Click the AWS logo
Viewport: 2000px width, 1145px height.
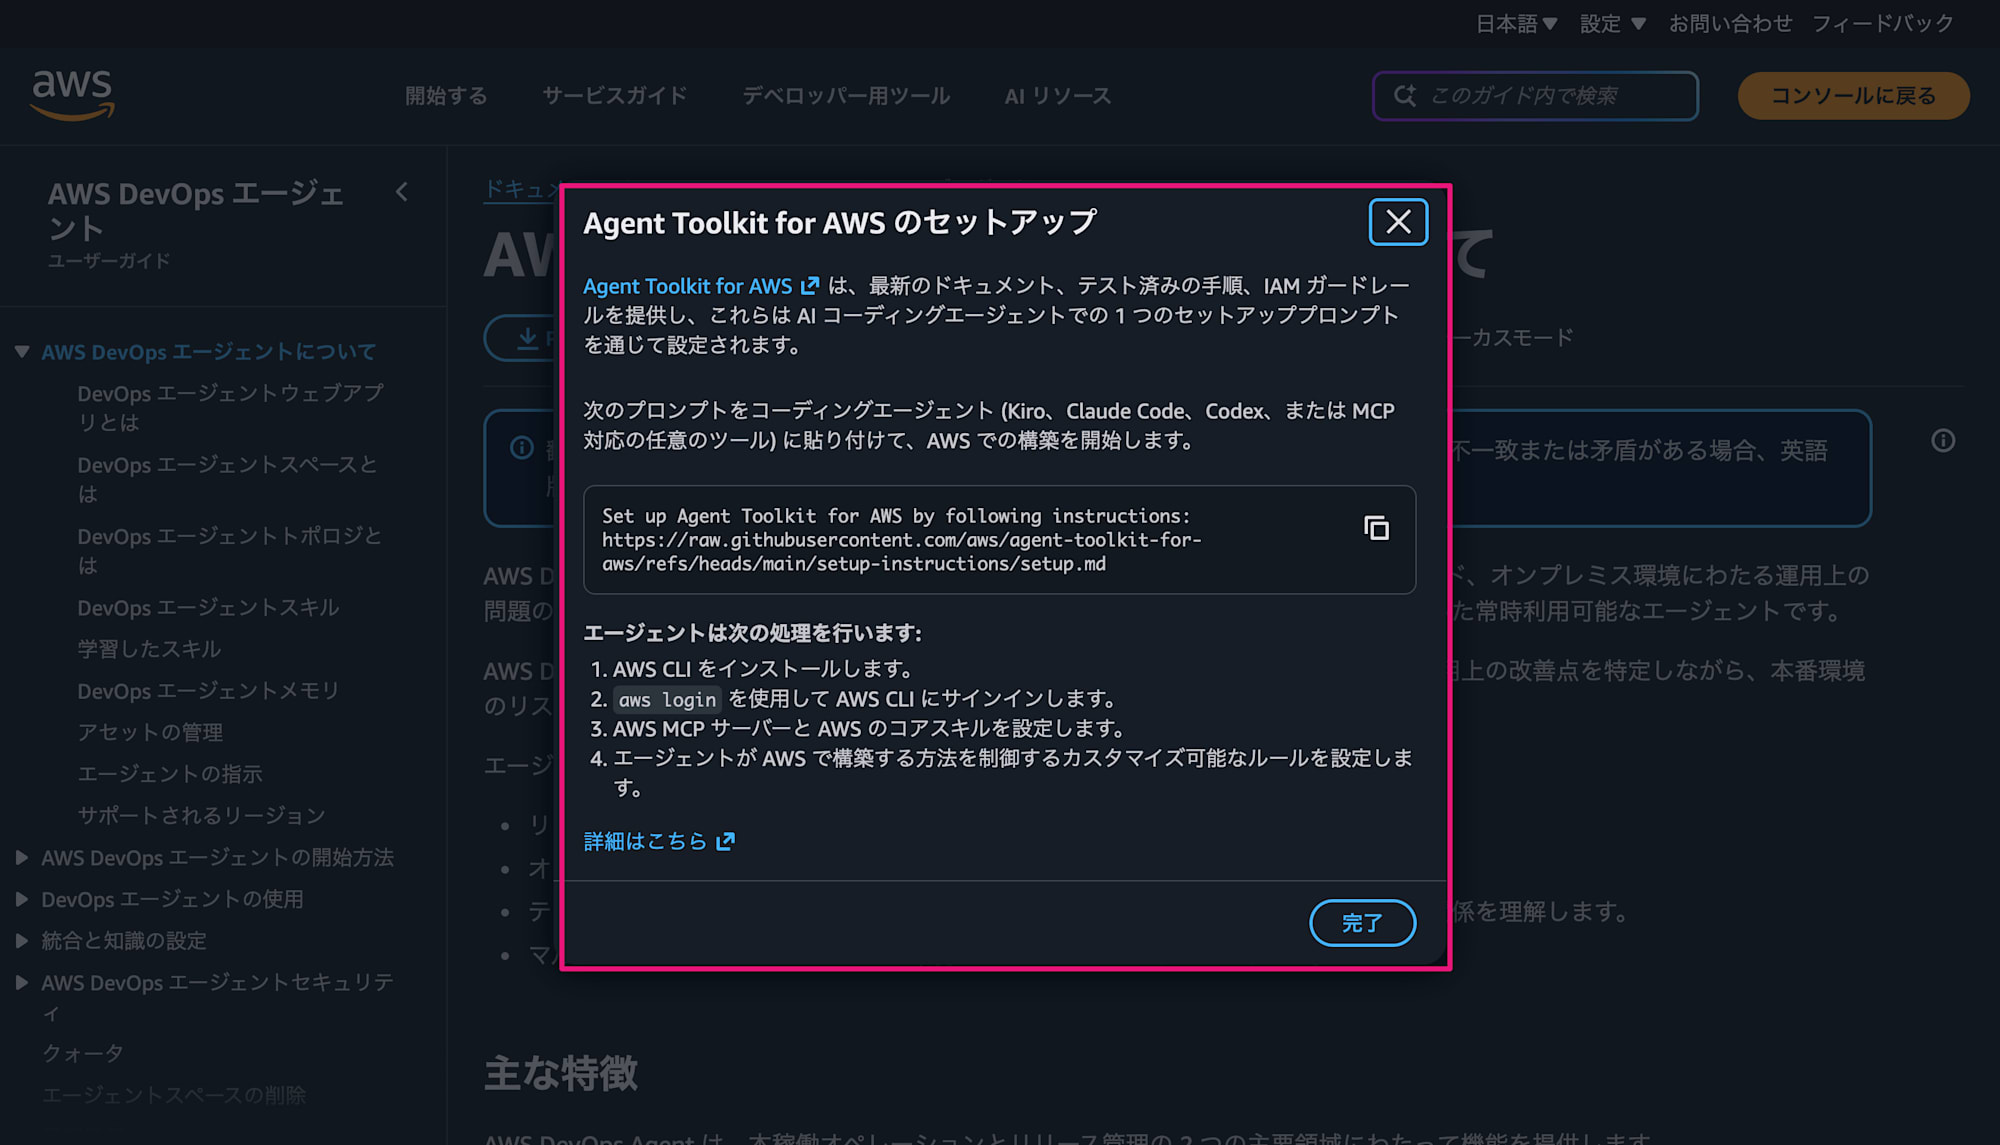coord(73,95)
